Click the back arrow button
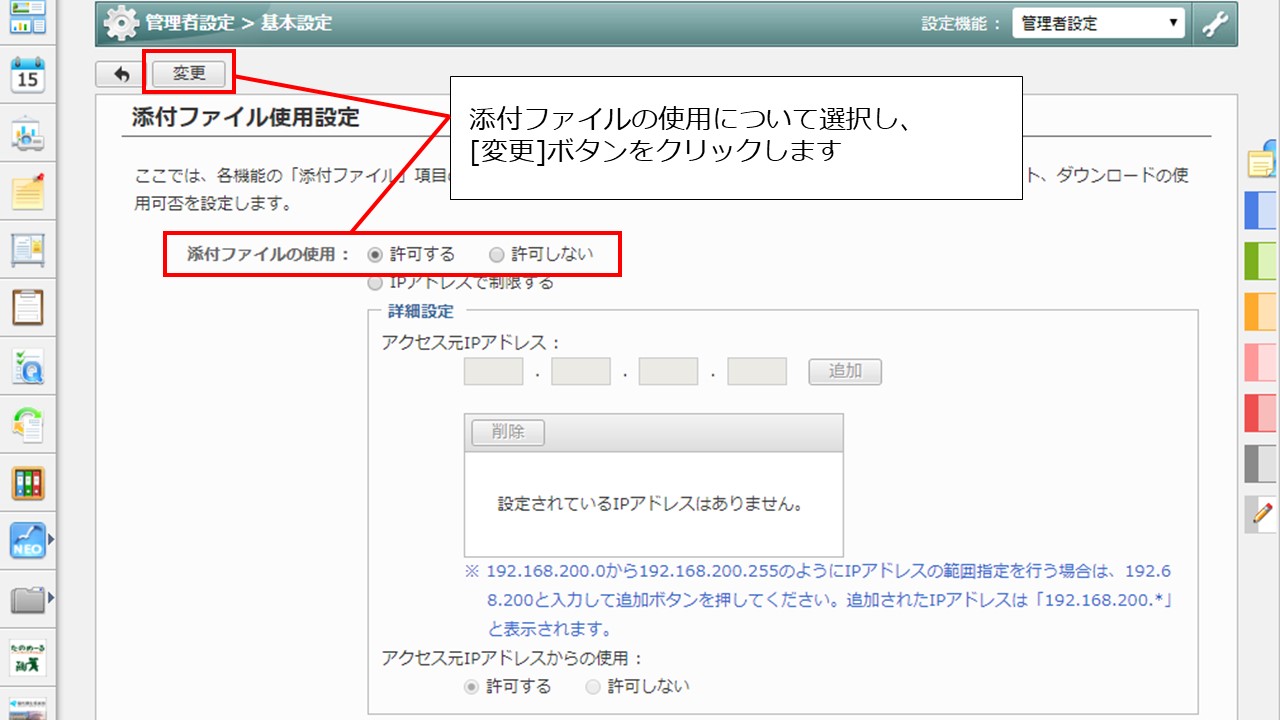 (121, 74)
